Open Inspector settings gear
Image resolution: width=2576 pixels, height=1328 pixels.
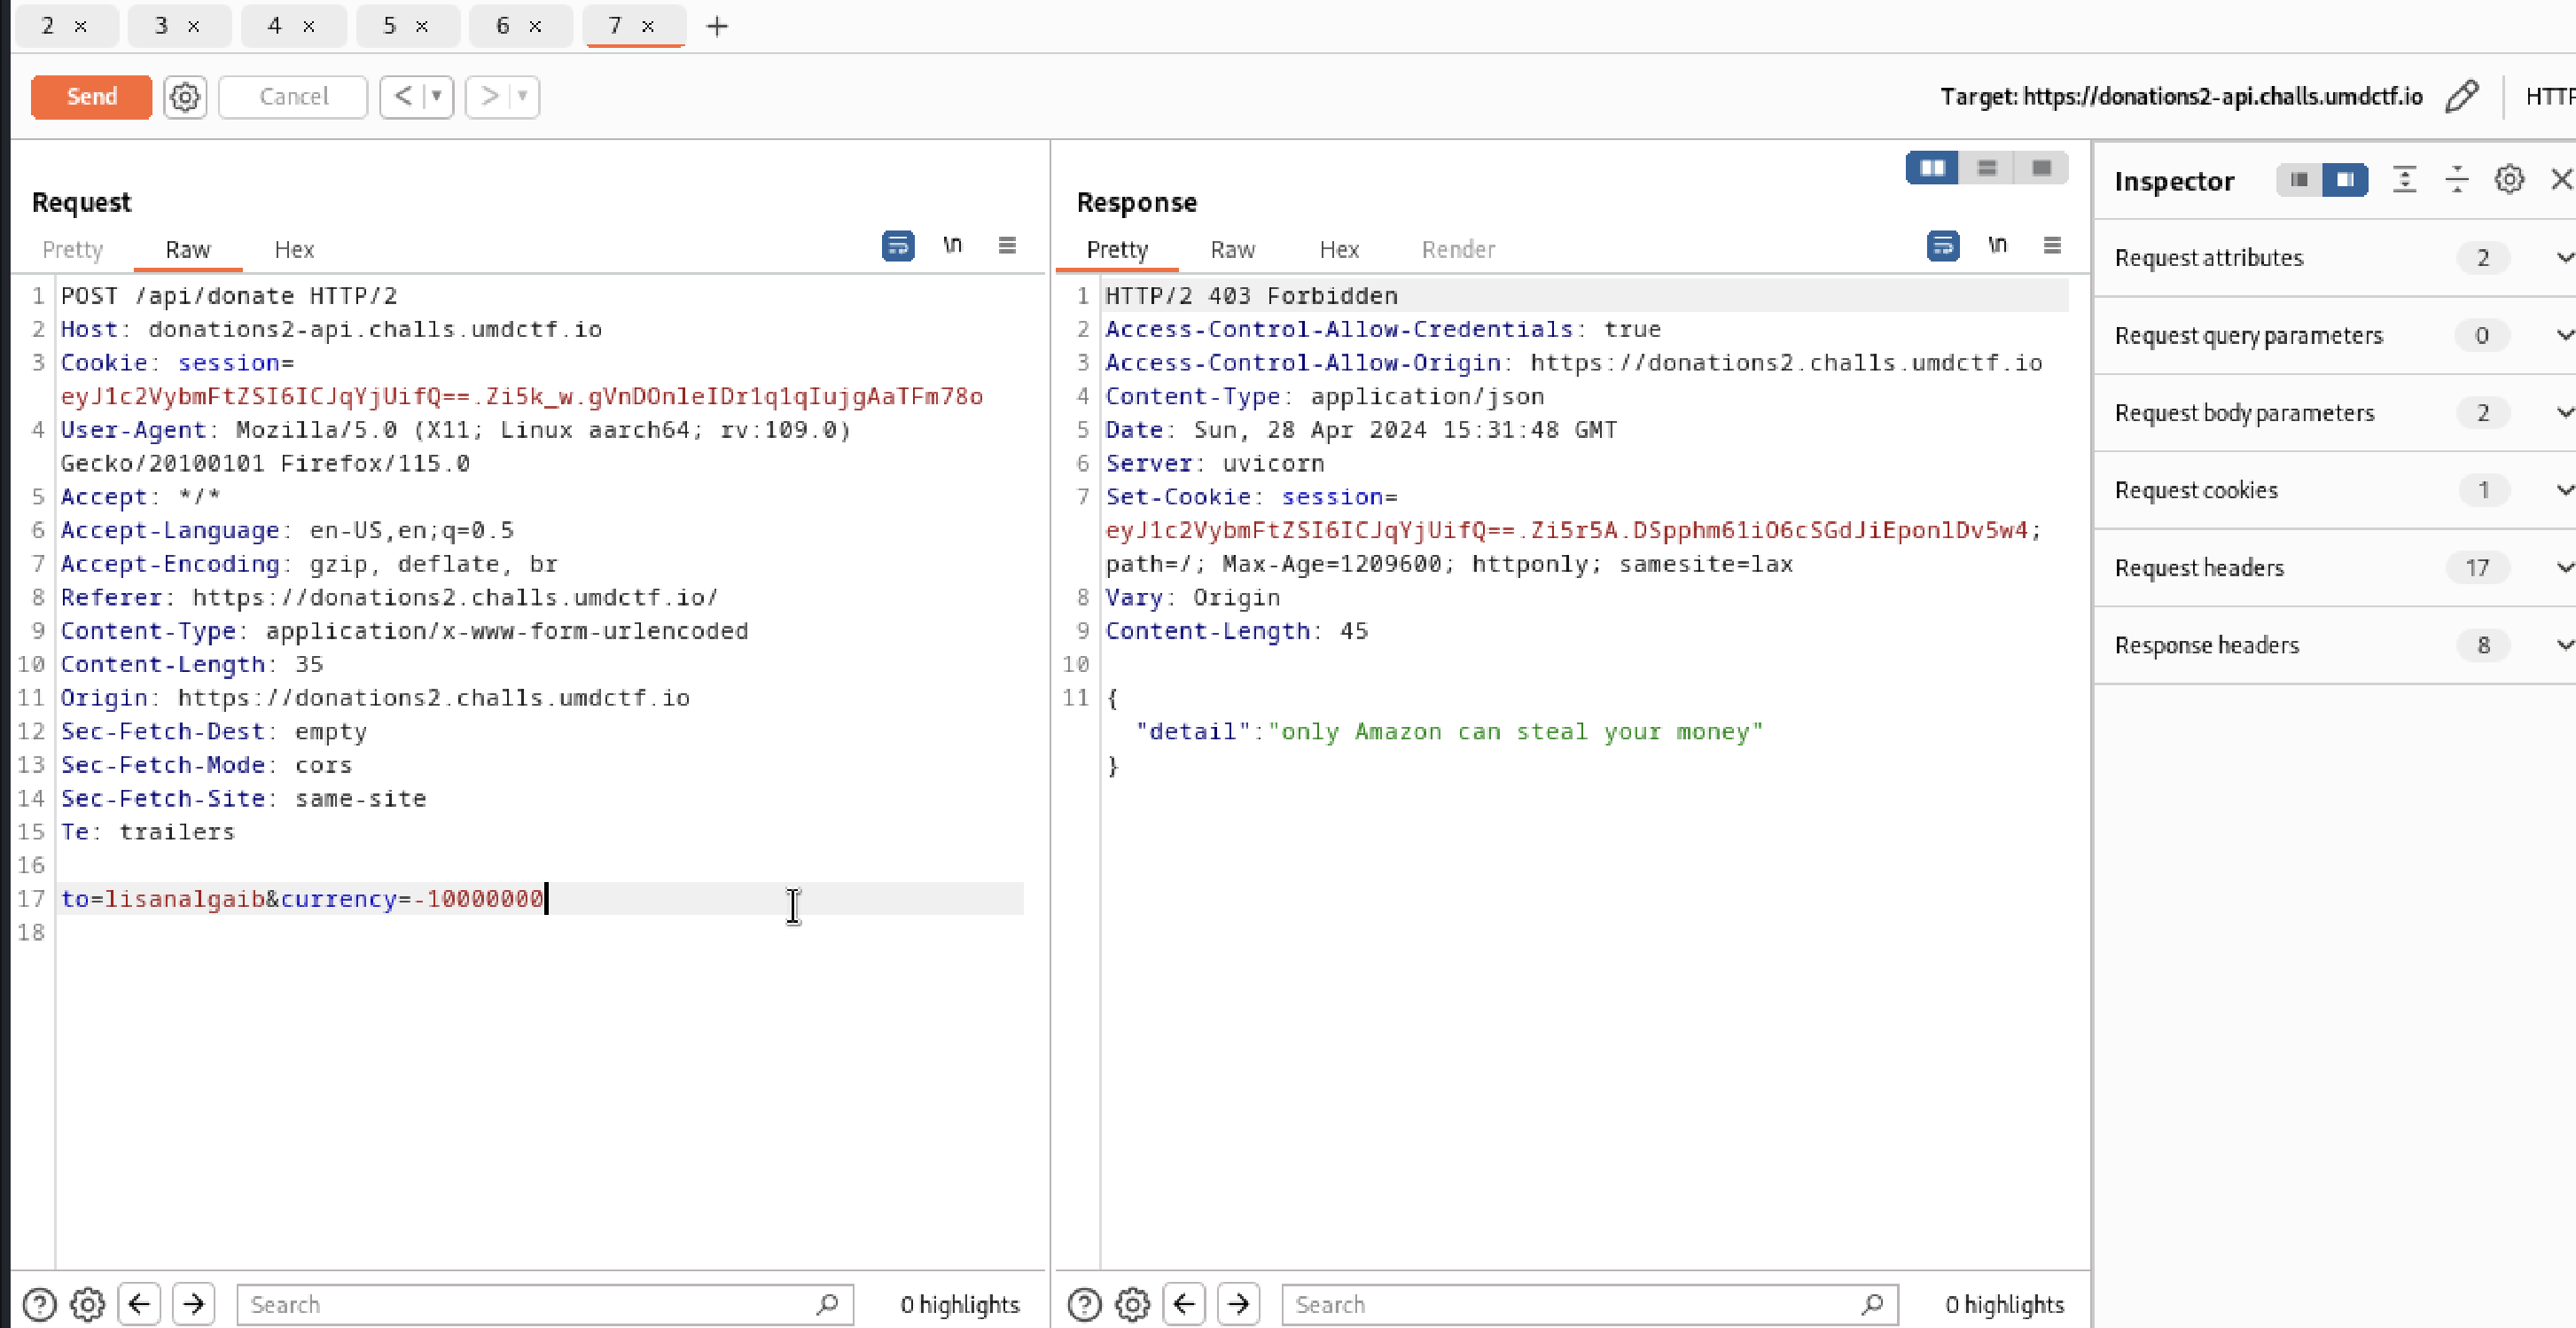tap(2509, 180)
